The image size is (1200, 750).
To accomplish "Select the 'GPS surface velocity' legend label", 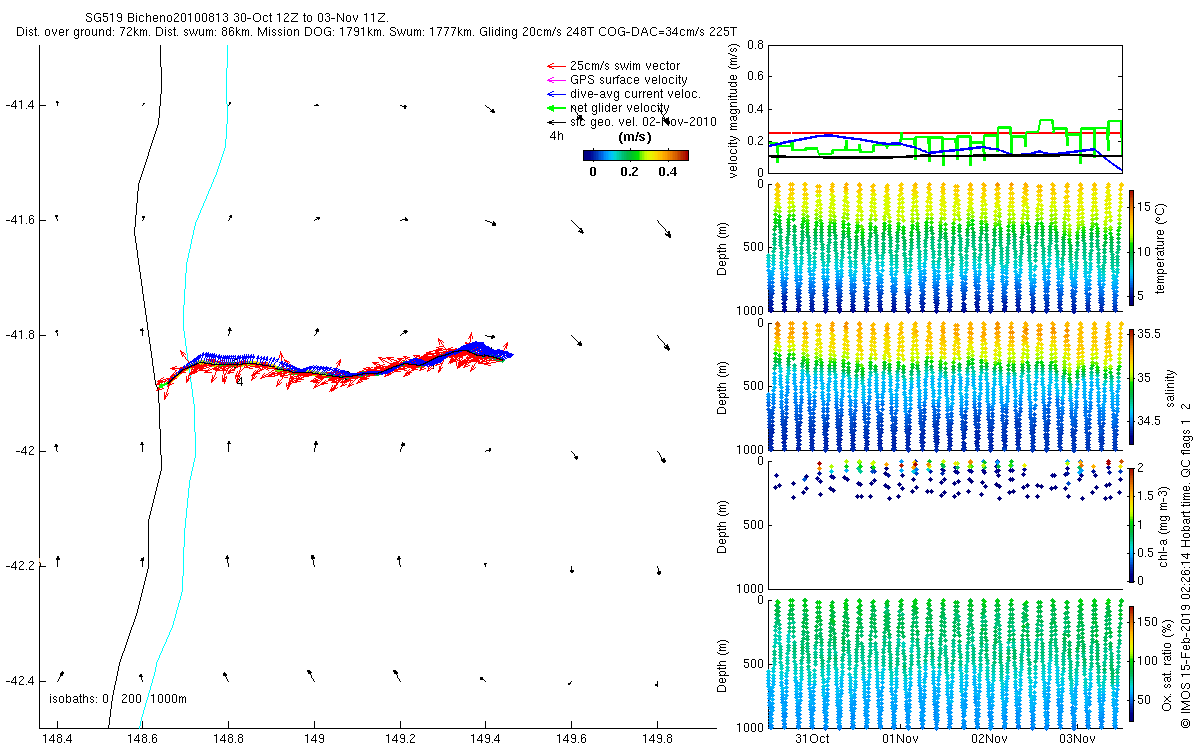I will click(628, 79).
